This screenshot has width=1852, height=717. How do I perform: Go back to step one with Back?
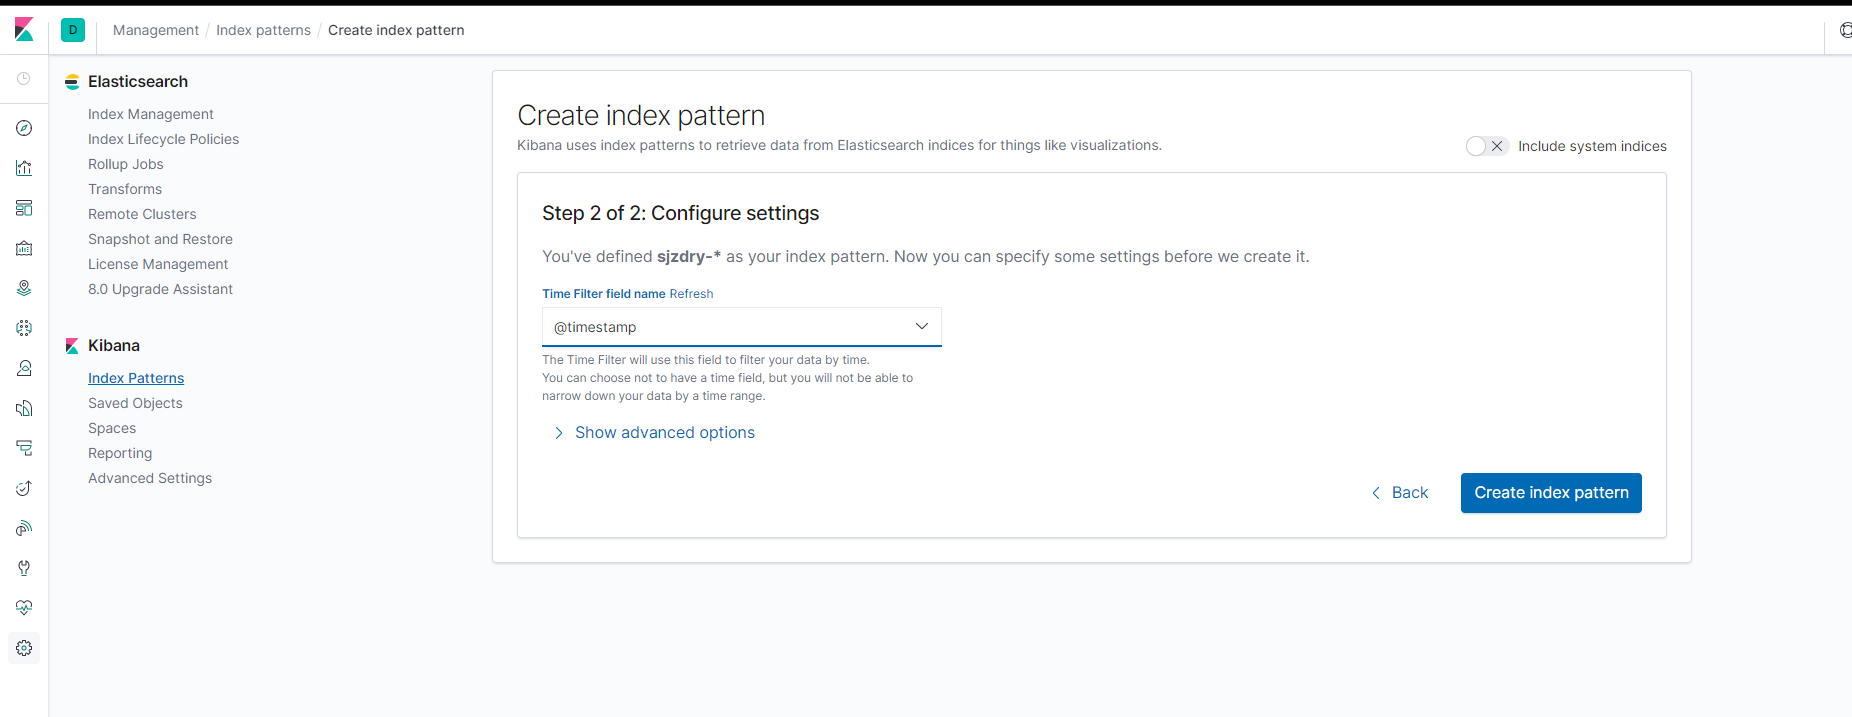[x=1400, y=493]
